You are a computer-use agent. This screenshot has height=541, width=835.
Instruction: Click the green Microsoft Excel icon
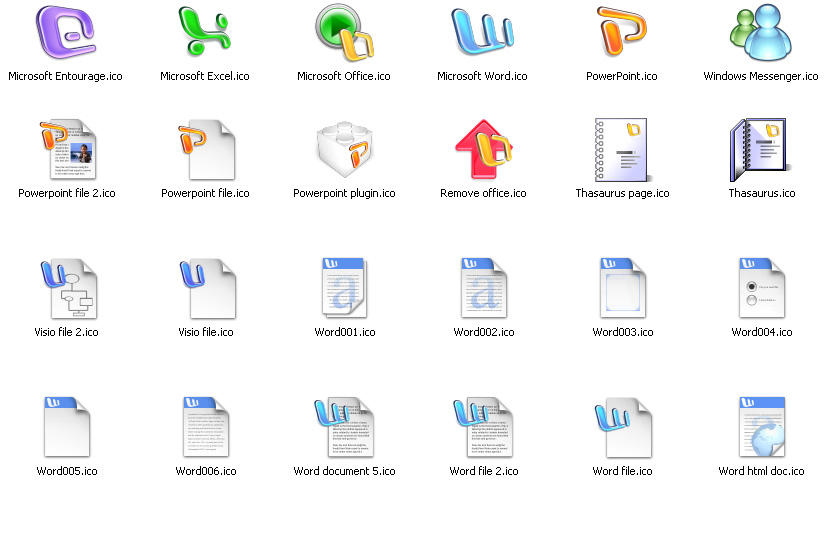pos(204,31)
